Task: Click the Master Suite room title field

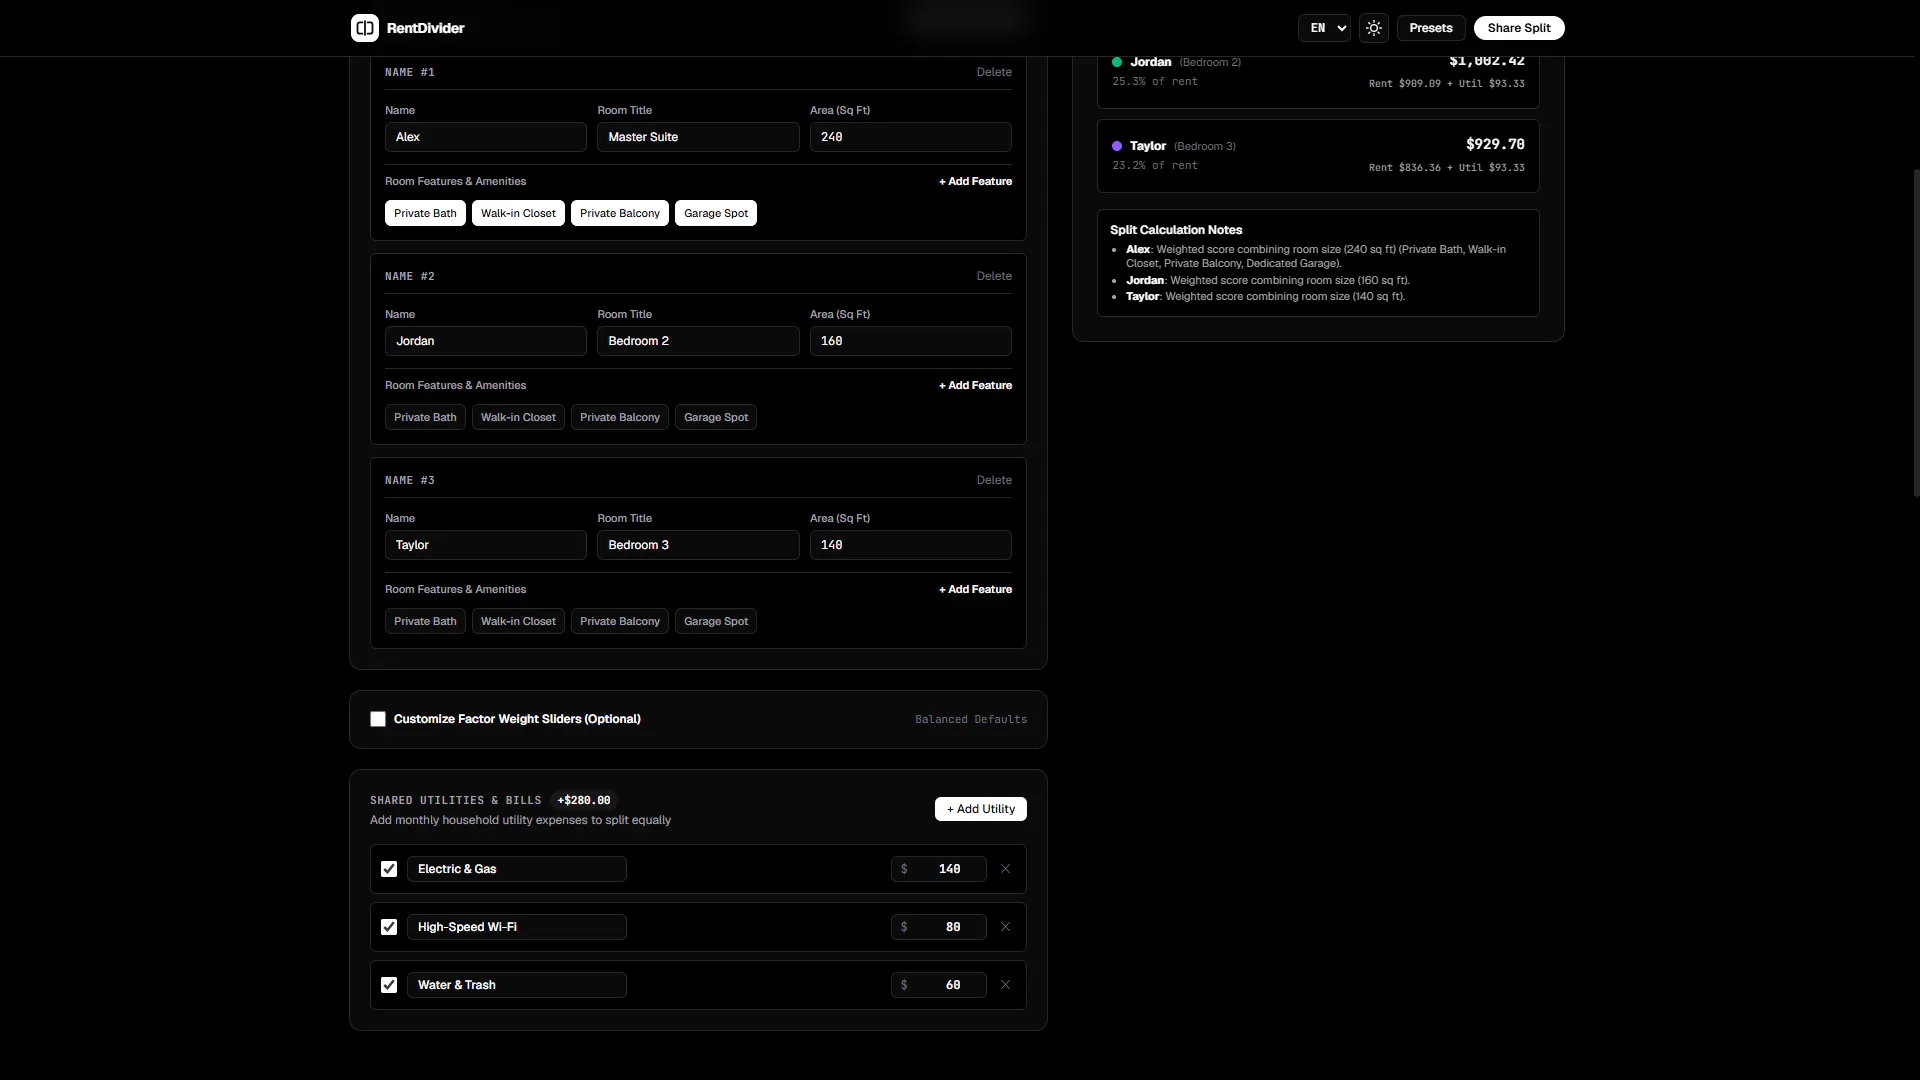Action: [698, 137]
